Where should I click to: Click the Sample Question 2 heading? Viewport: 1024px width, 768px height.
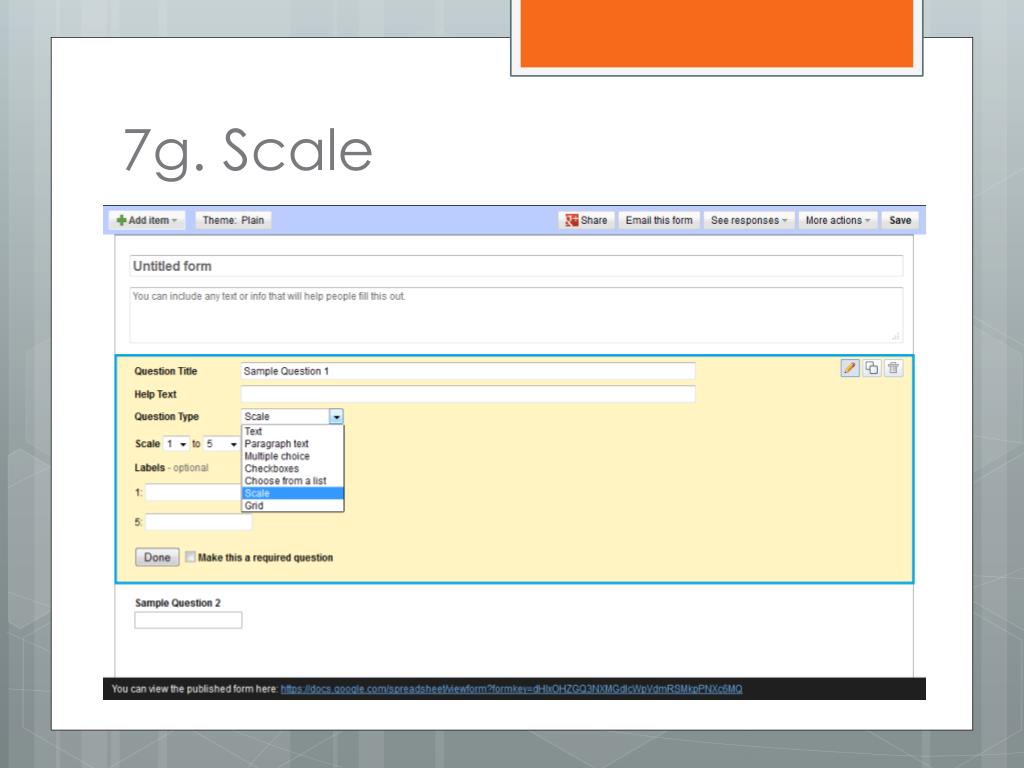178,603
